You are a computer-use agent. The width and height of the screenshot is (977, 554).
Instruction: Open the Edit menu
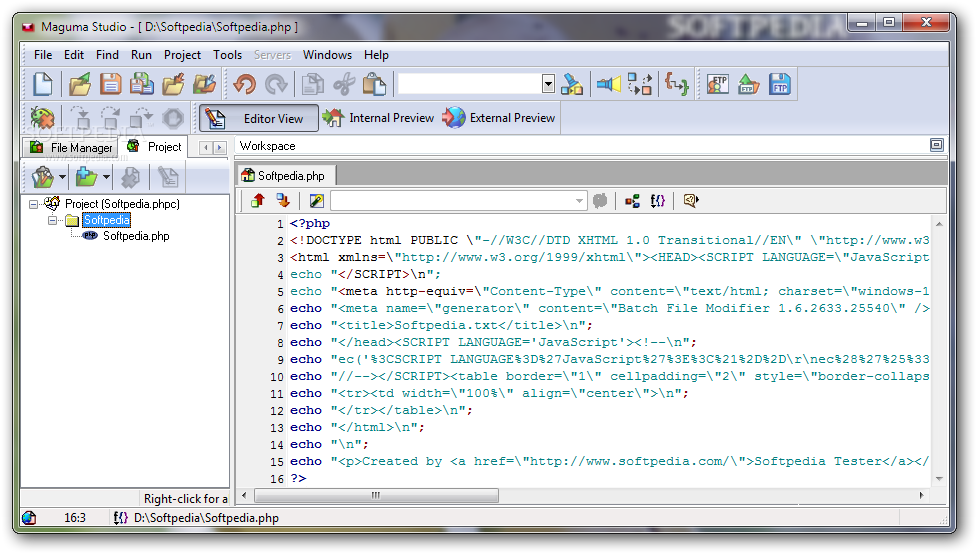[74, 55]
